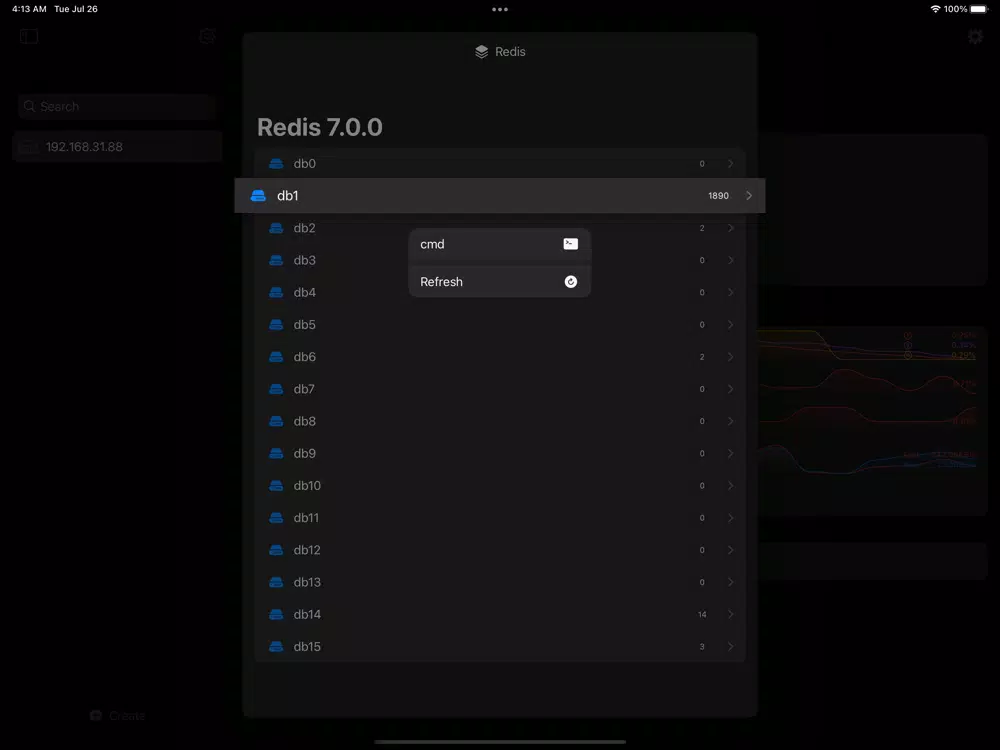Open the settings gear icon
Screen dimensions: 1000x750
point(975,36)
